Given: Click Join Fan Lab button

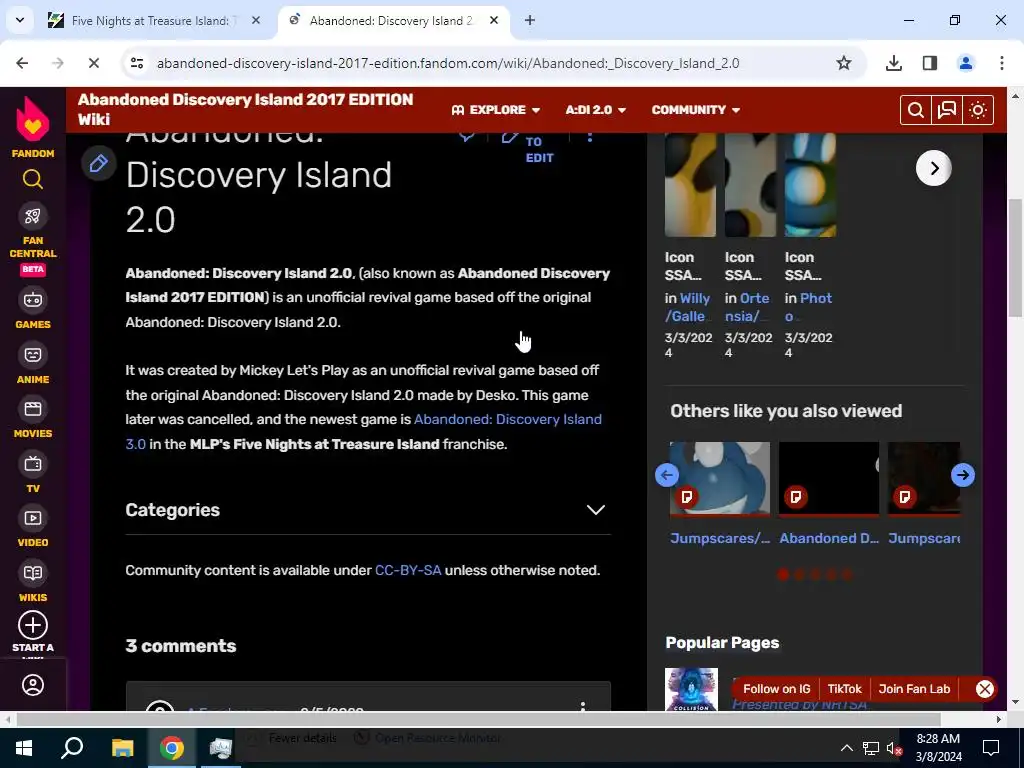Looking at the screenshot, I should point(914,689).
